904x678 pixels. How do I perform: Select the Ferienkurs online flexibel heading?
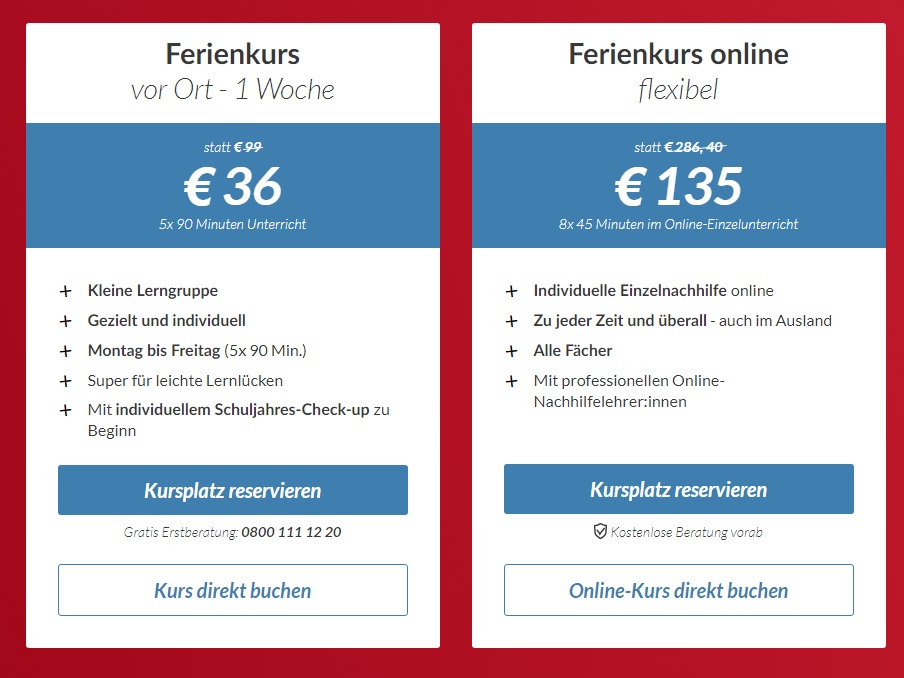[x=679, y=71]
